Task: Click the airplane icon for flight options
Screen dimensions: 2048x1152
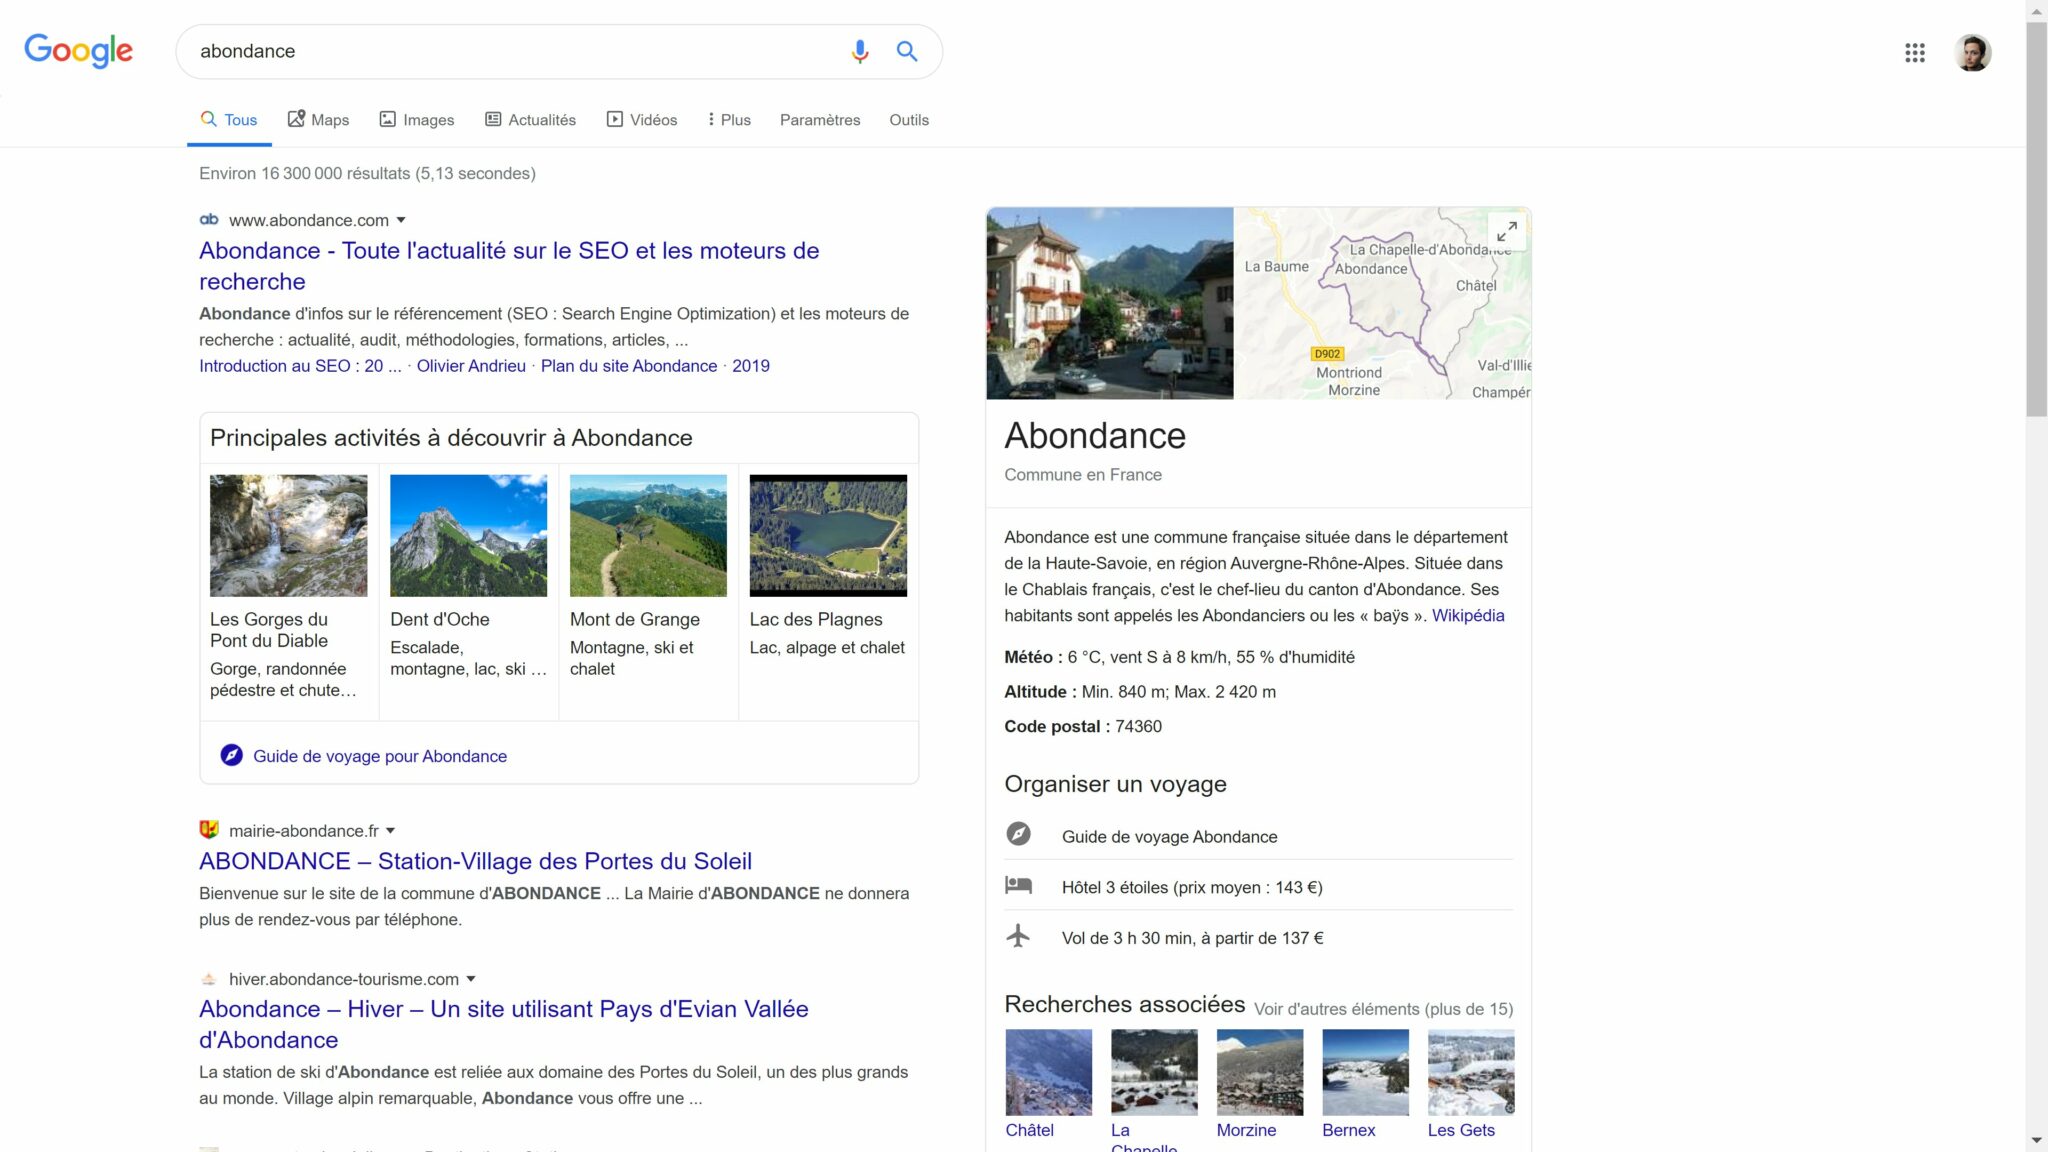Action: pyautogui.click(x=1021, y=937)
